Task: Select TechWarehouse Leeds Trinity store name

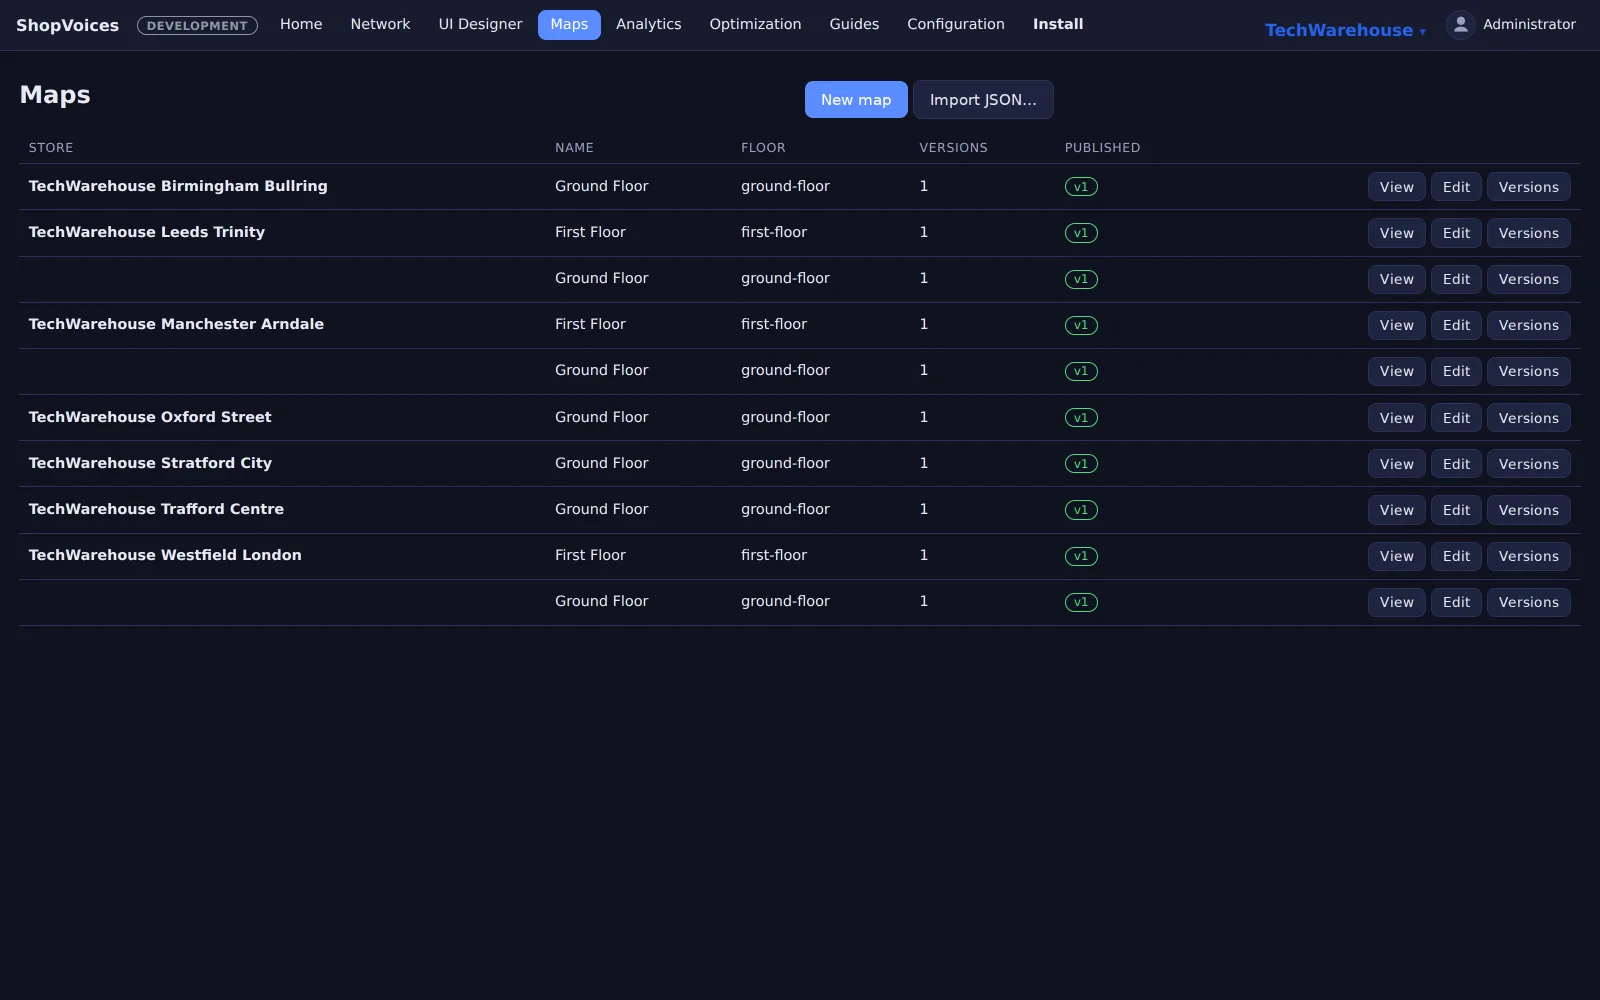Action: [x=147, y=232]
